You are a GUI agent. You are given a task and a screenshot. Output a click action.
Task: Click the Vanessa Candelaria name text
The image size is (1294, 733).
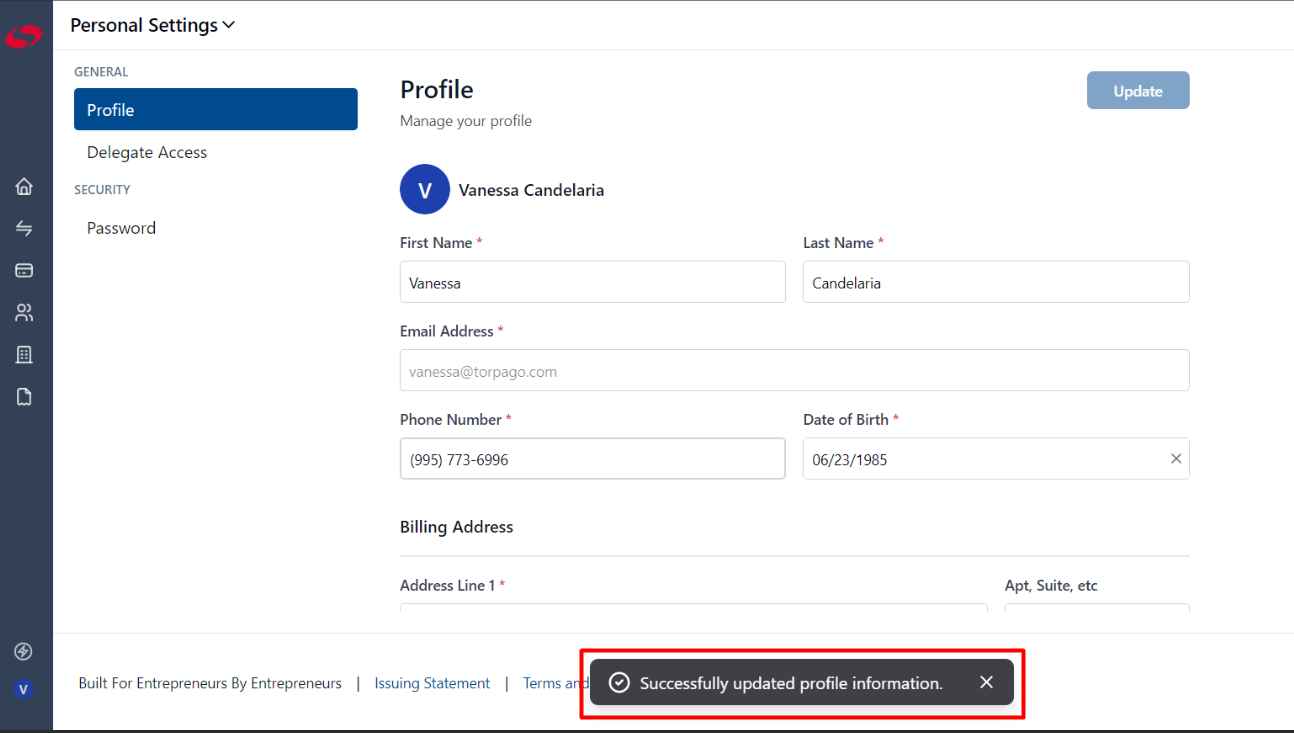pyautogui.click(x=531, y=190)
